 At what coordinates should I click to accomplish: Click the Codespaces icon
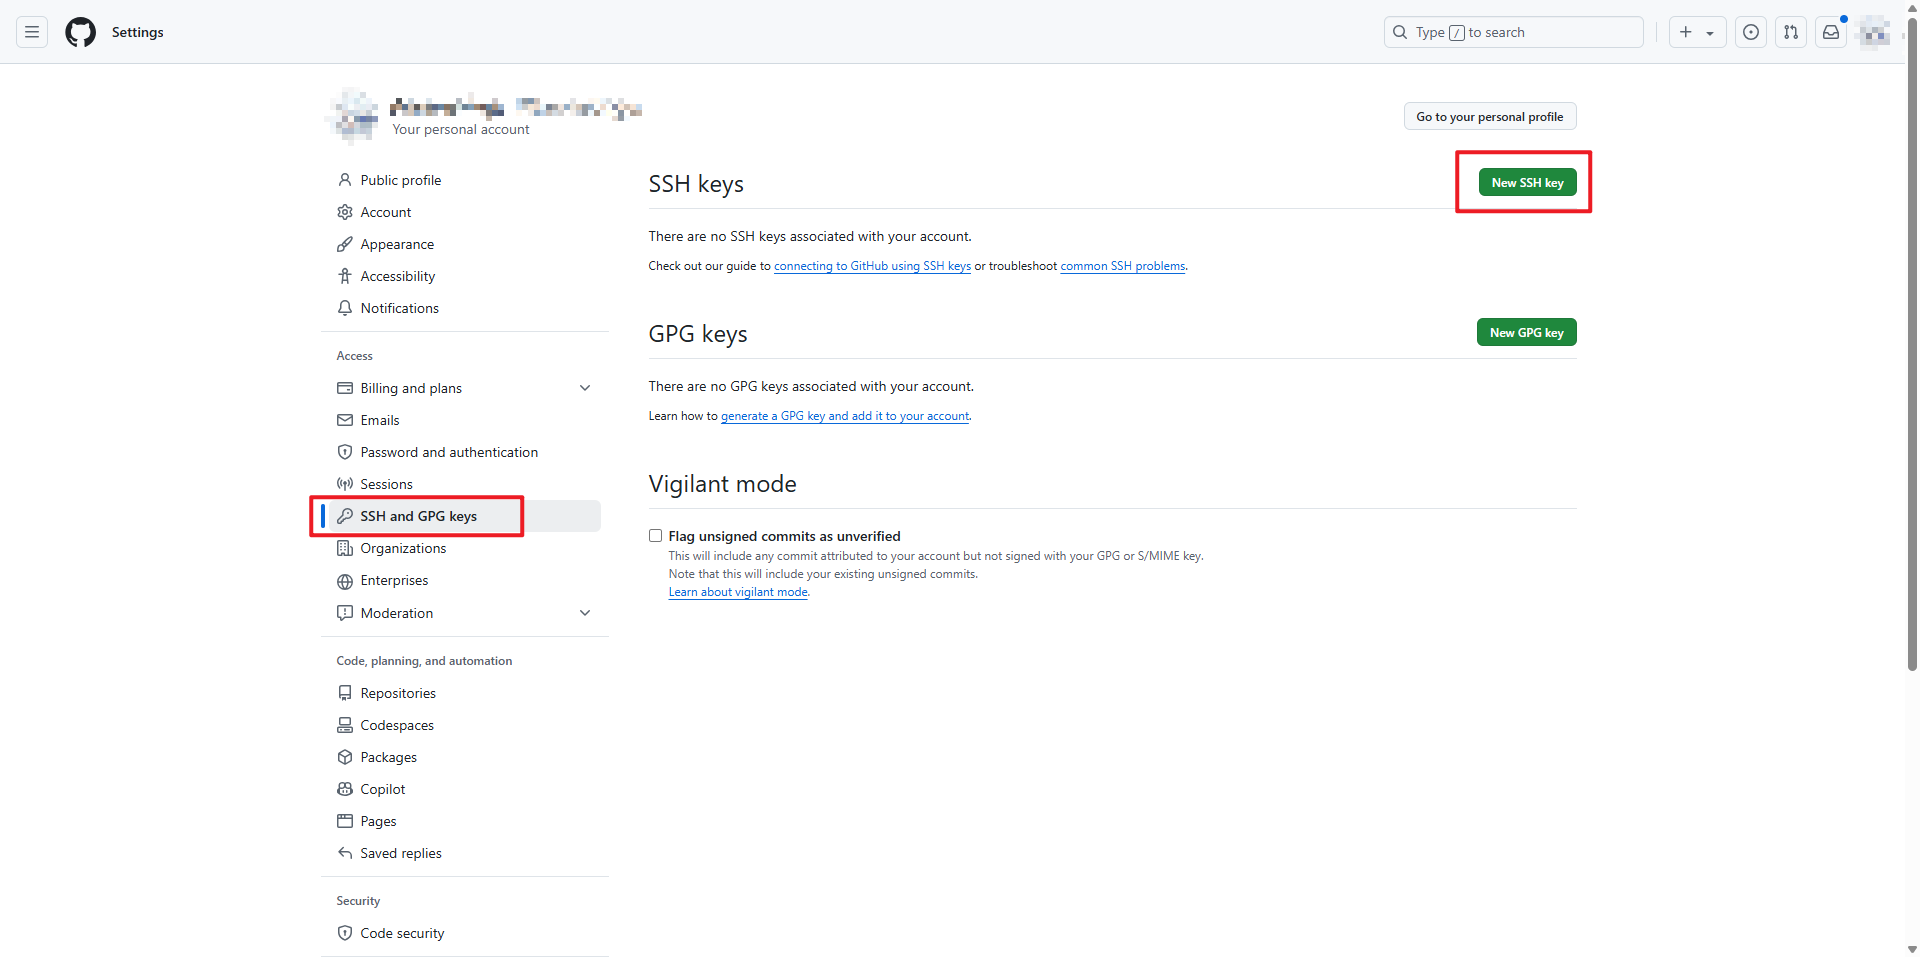tap(345, 725)
